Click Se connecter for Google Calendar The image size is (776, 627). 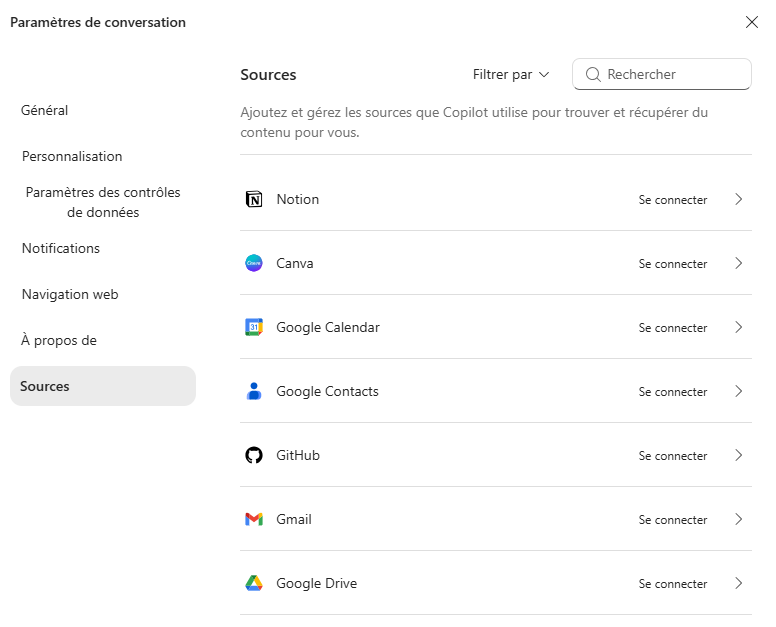tap(673, 328)
